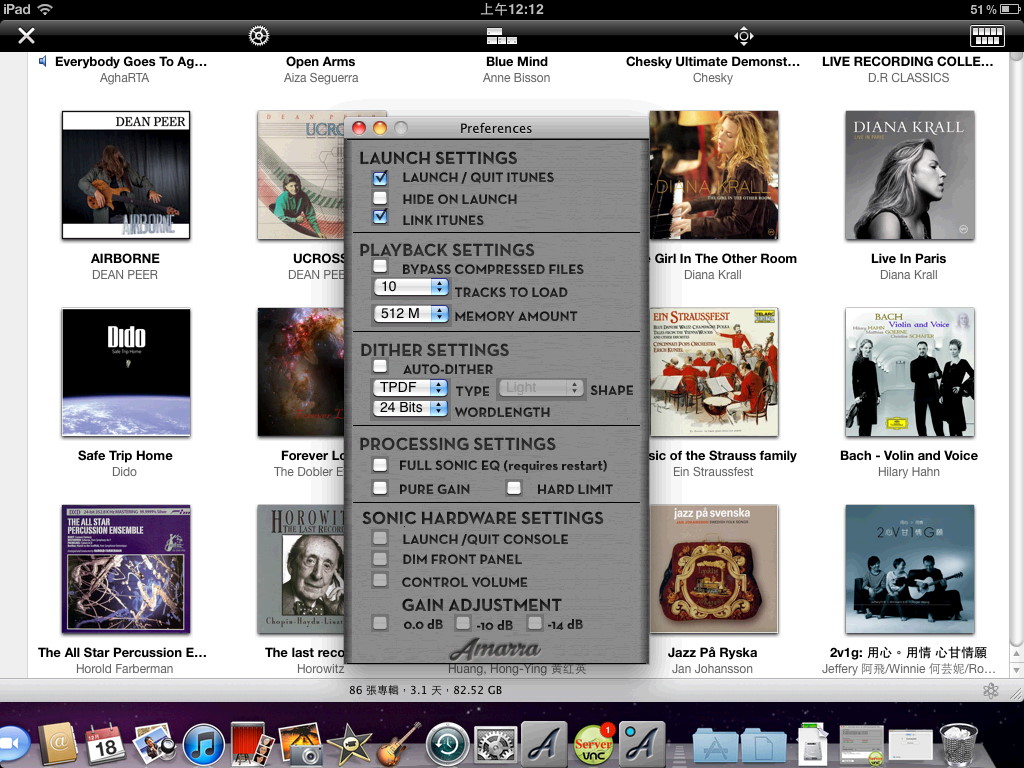Tap the crosshair pointer-mode icon in the top toolbar
The height and width of the screenshot is (768, 1024).
[x=743, y=35]
